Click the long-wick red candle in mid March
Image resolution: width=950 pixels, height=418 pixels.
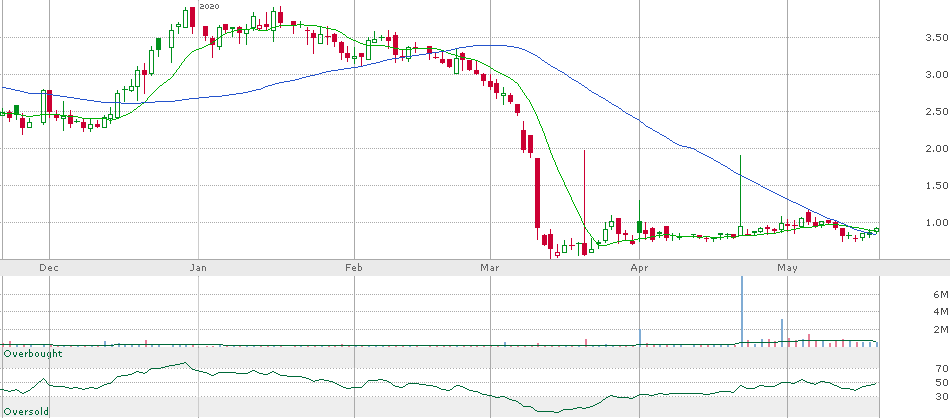coord(584,203)
